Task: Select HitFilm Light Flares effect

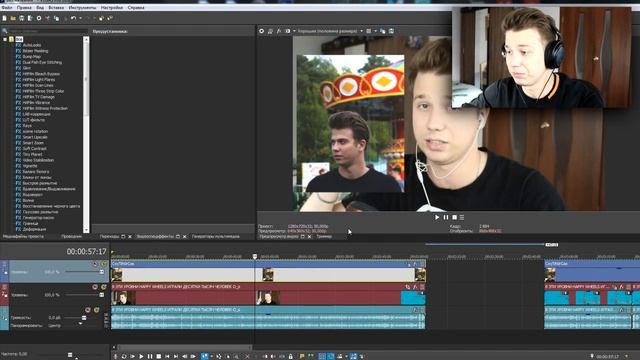Action: click(39, 80)
